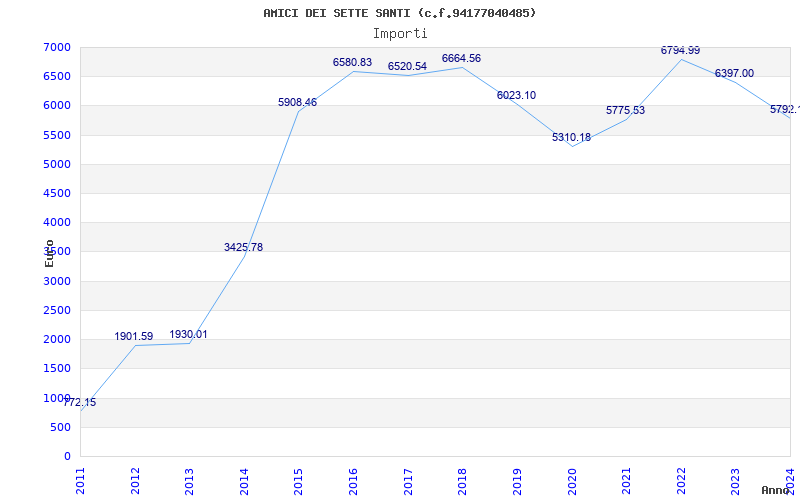The image size is (800, 500).
Task: Click the 6664.56 data label
Action: pos(461,59)
